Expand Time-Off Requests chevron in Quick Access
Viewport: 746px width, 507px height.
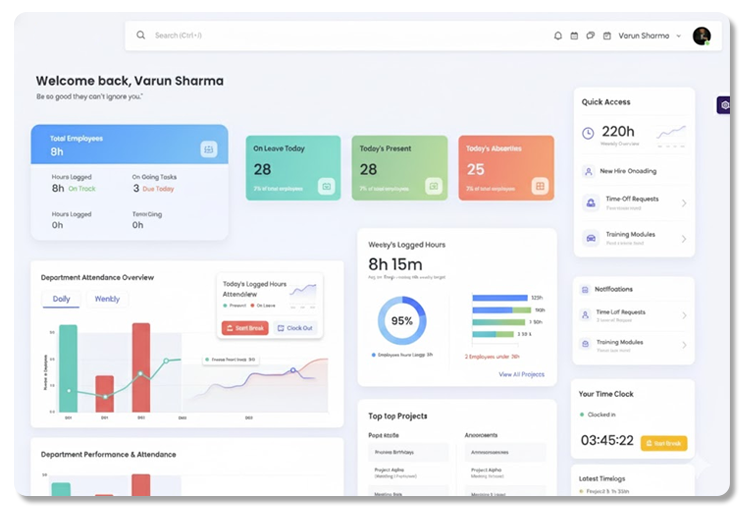(x=684, y=203)
